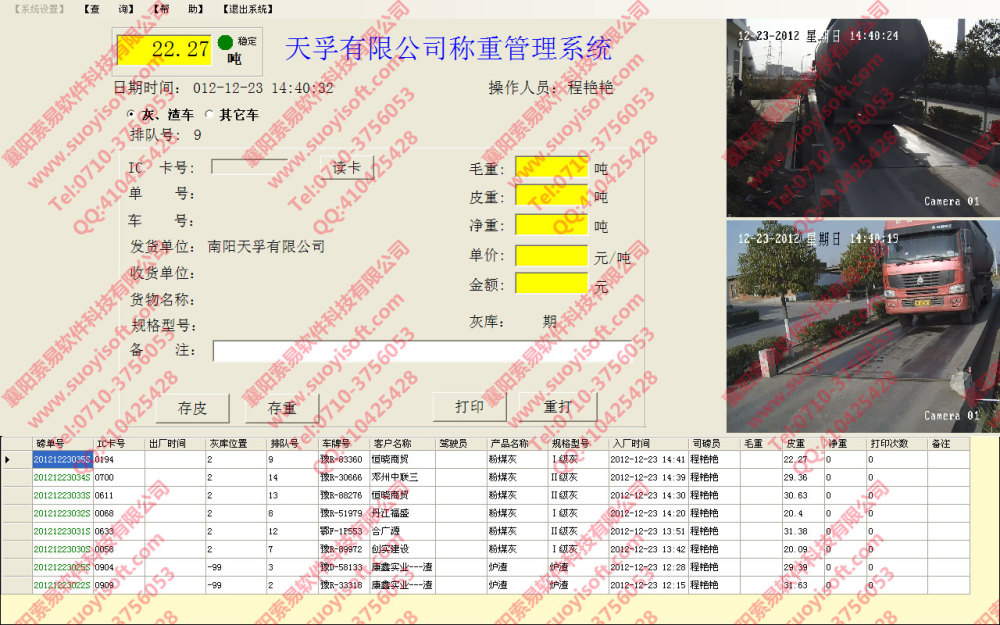Click the yellow 毛重 field

pyautogui.click(x=552, y=168)
